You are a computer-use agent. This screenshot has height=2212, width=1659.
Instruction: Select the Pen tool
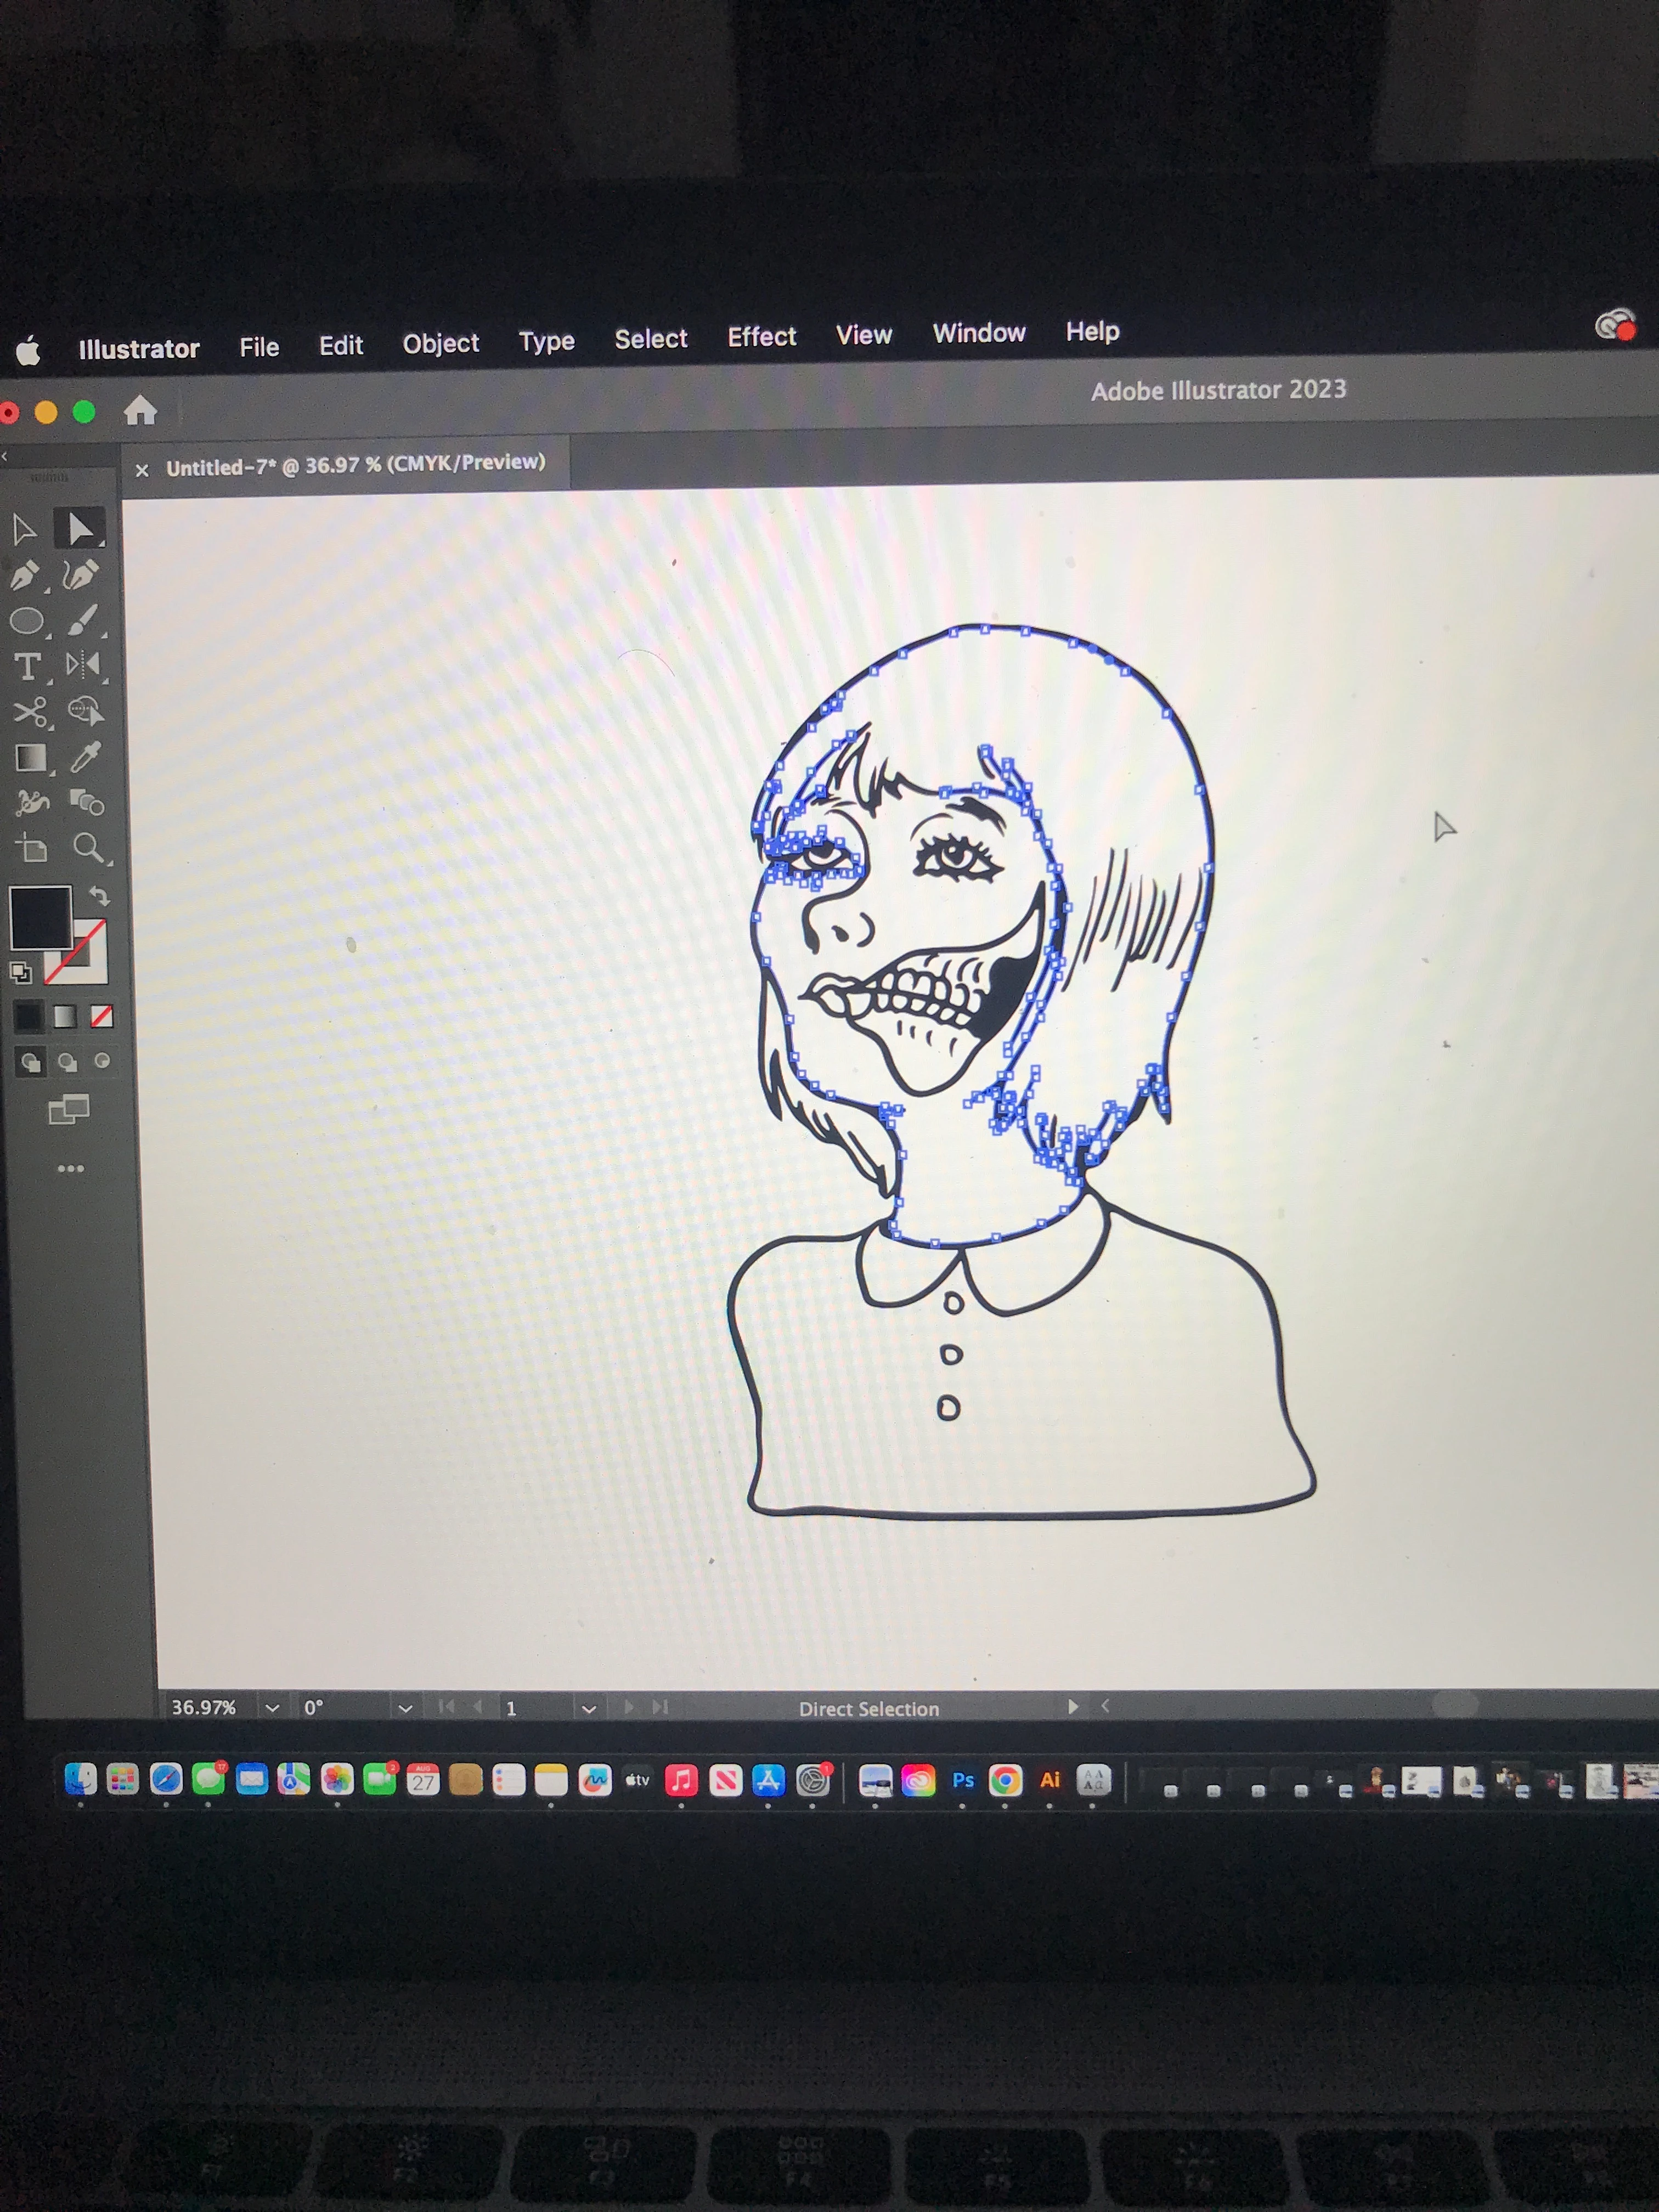[x=25, y=576]
